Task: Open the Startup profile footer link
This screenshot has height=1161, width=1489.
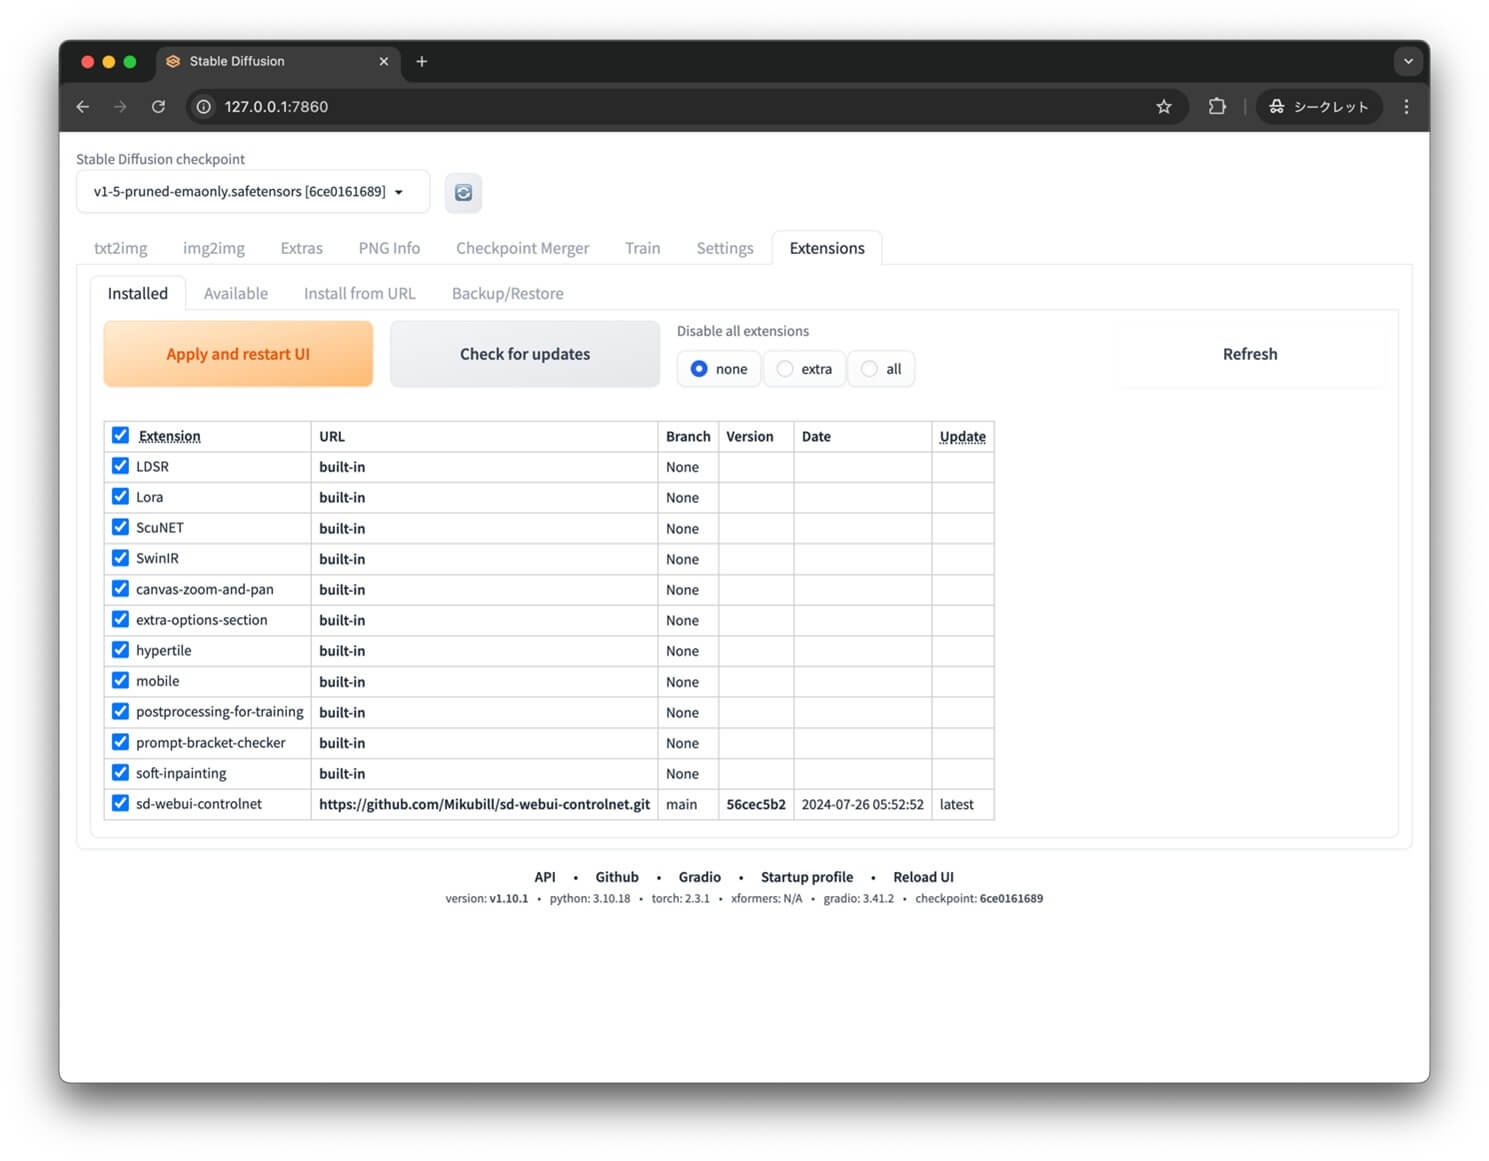Action: coord(807,877)
